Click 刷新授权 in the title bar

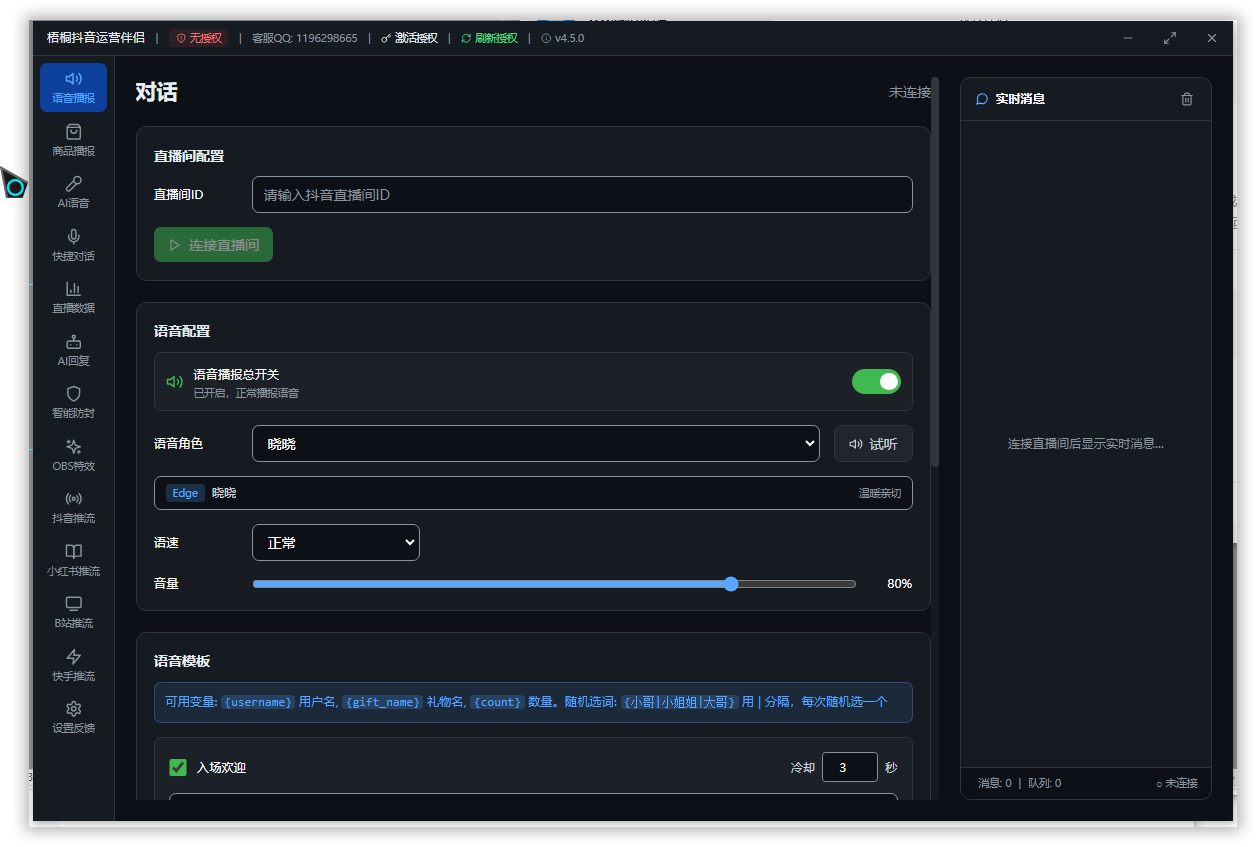click(x=490, y=38)
